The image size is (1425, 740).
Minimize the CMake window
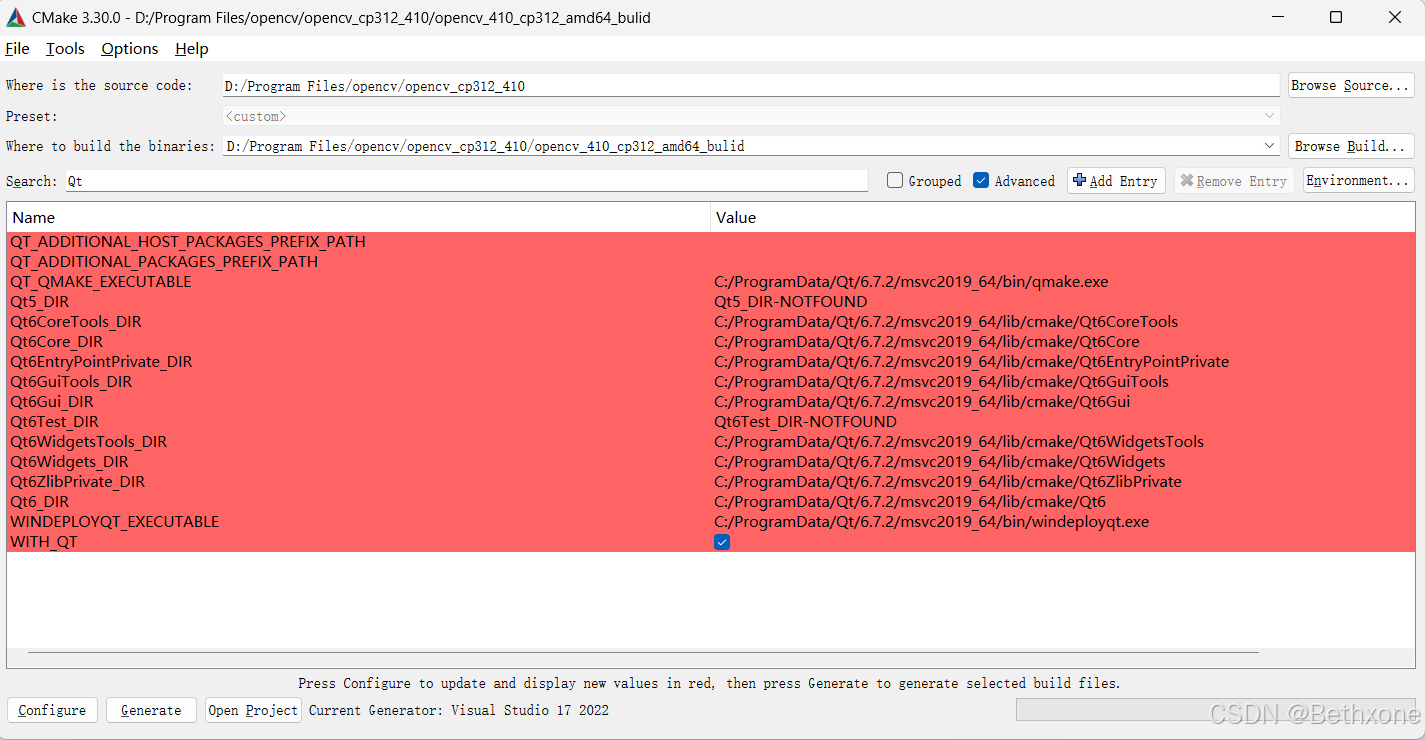pyautogui.click(x=1278, y=17)
